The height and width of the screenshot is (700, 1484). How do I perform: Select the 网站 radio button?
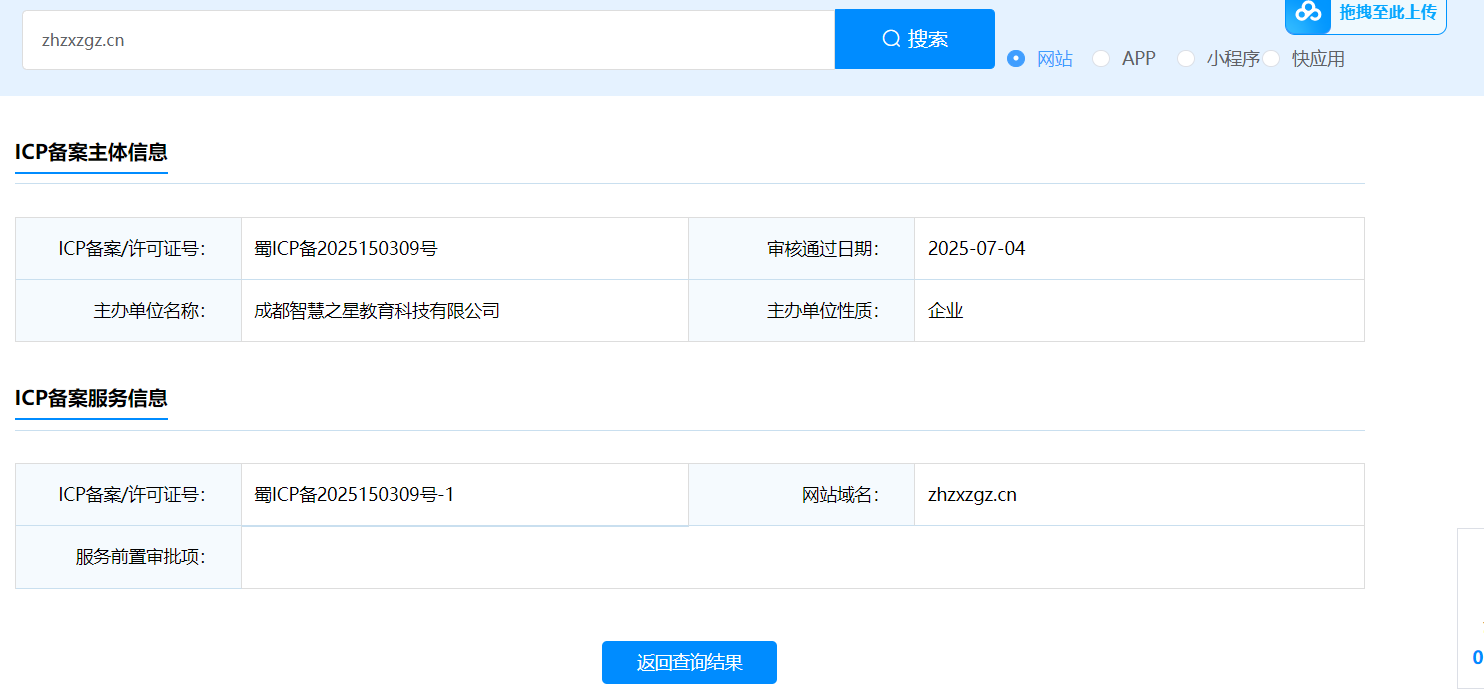pos(1016,58)
